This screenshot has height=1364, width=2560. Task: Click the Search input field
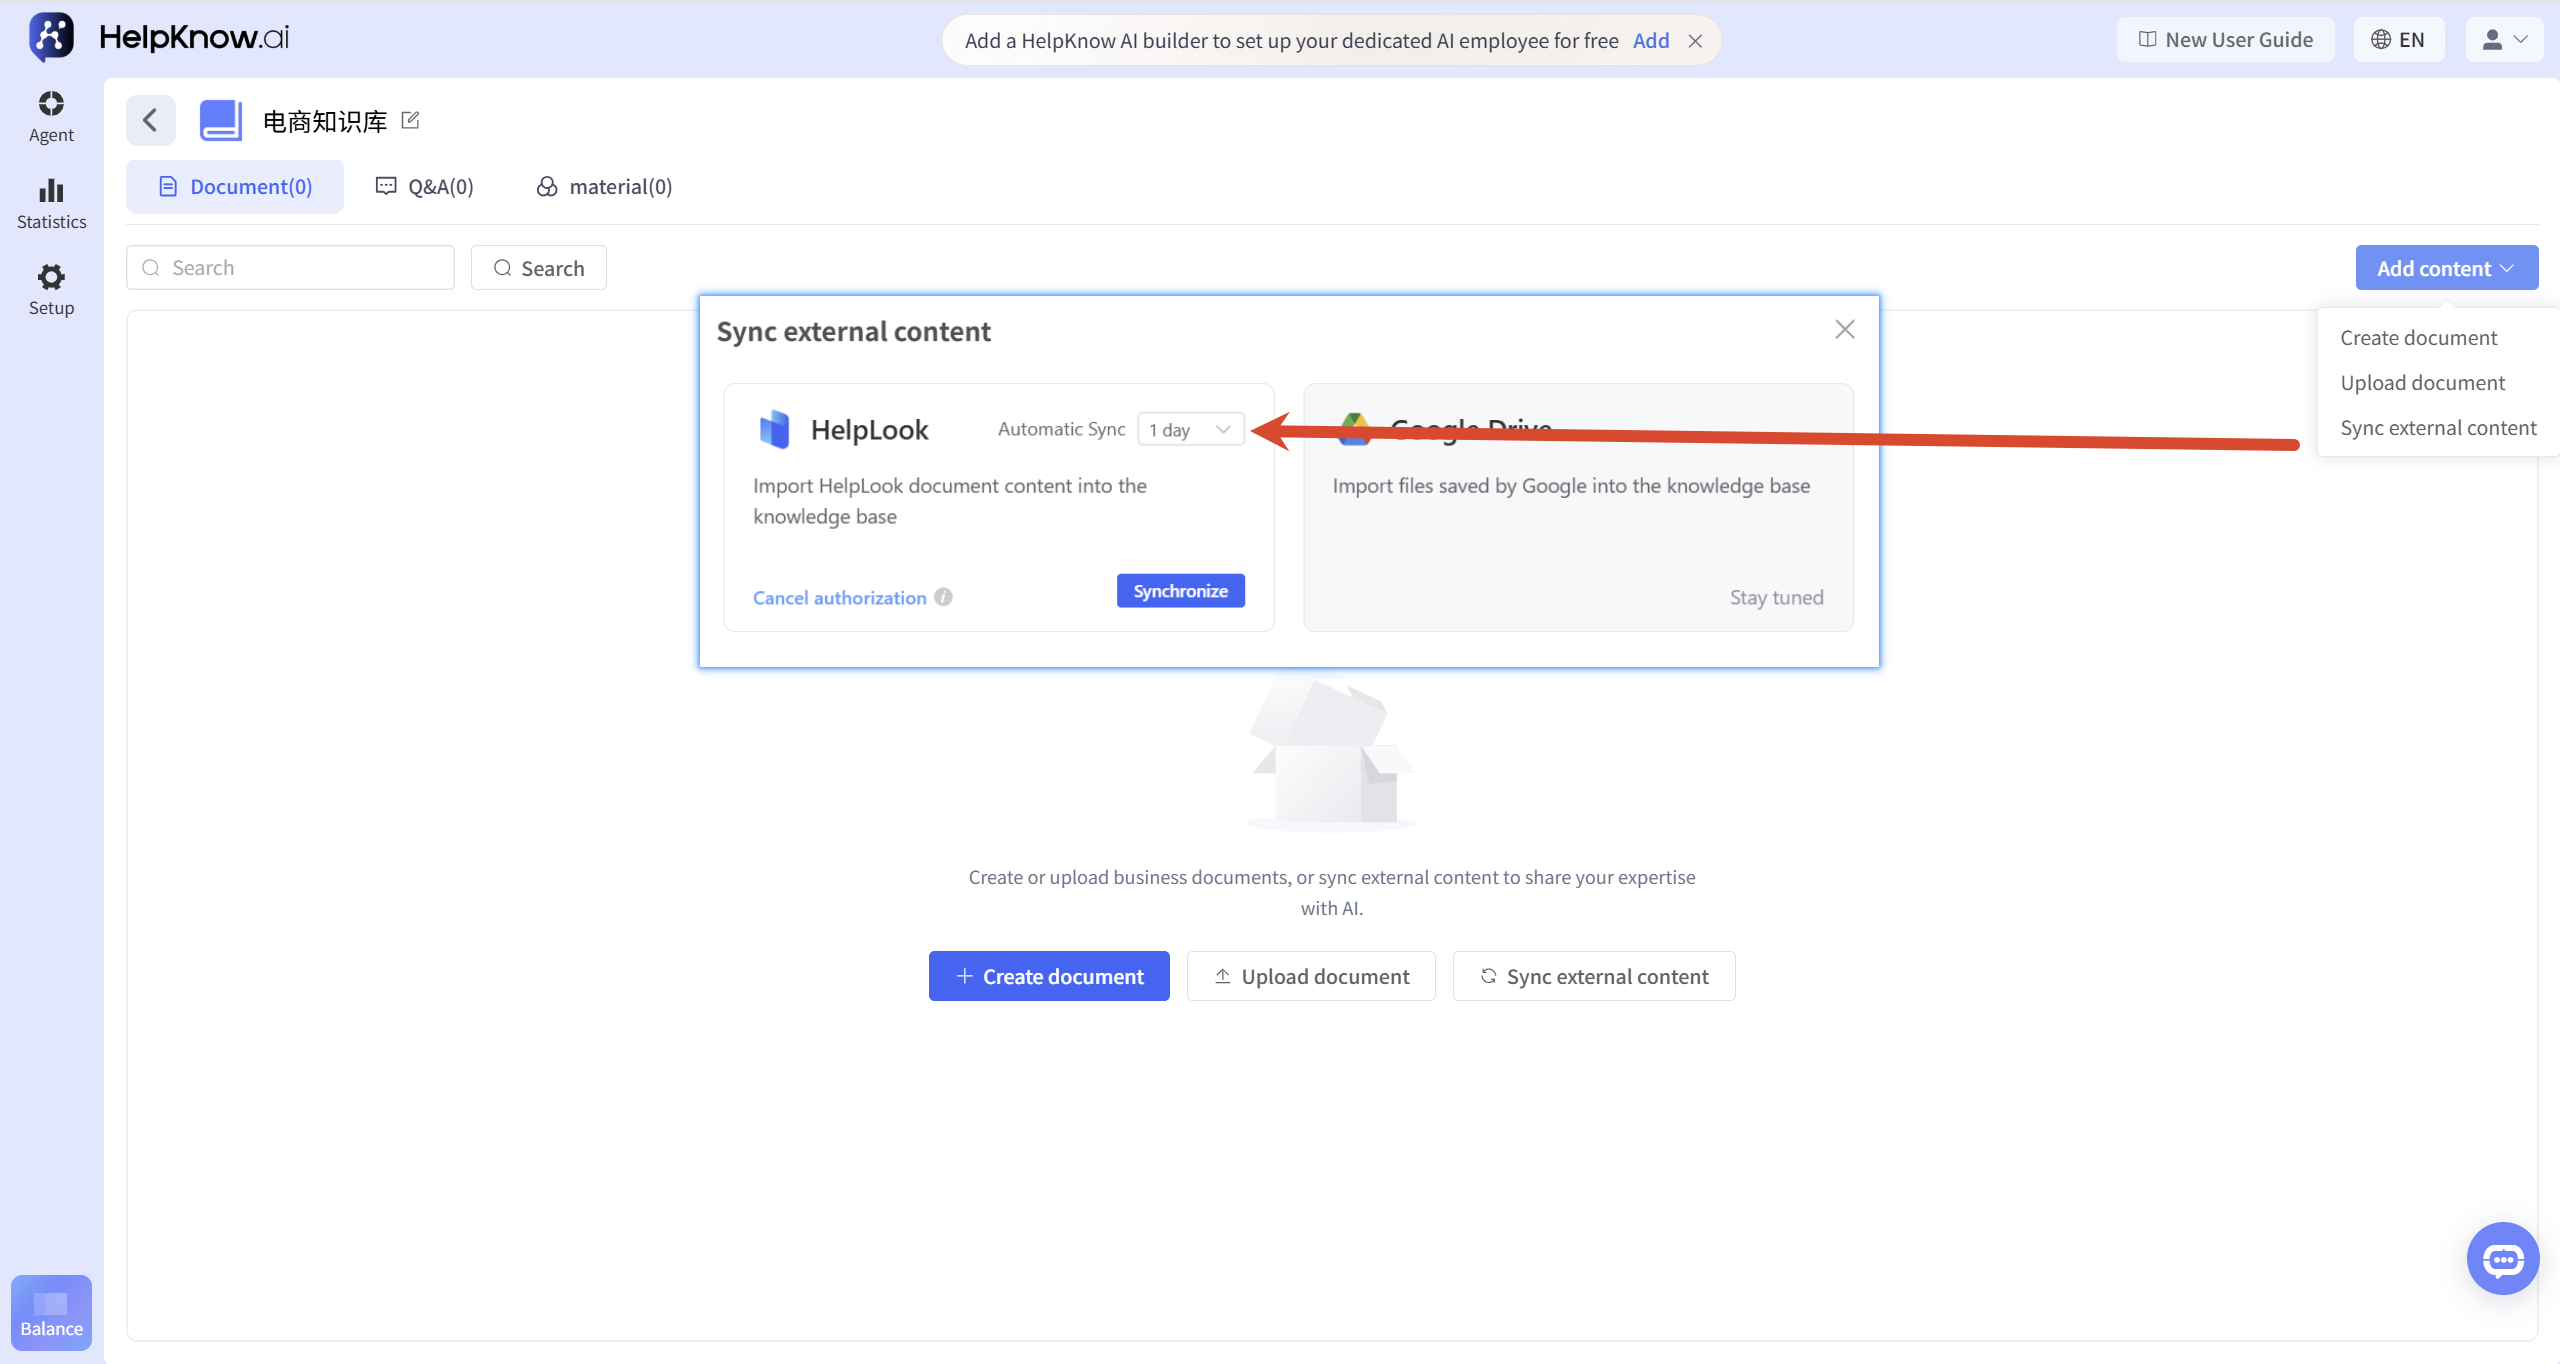pos(290,268)
